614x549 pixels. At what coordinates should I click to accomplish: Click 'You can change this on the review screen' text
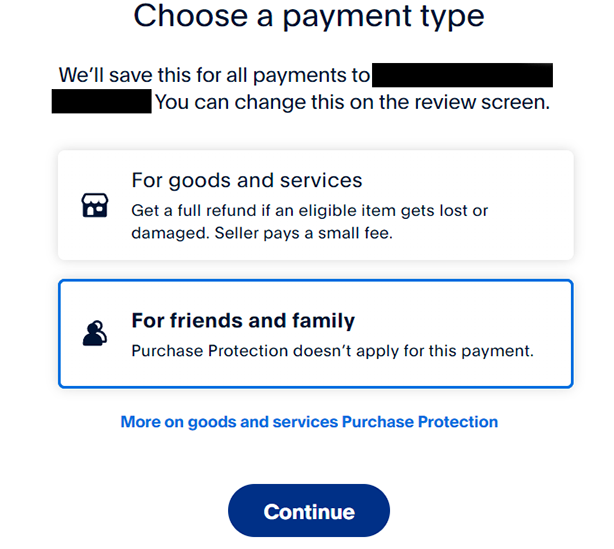352,103
